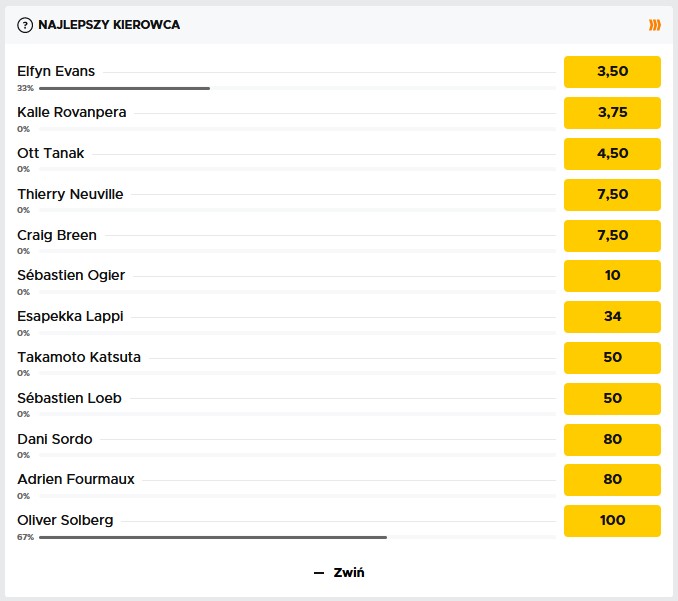Pick Dani Sordo odds 80

pyautogui.click(x=612, y=439)
